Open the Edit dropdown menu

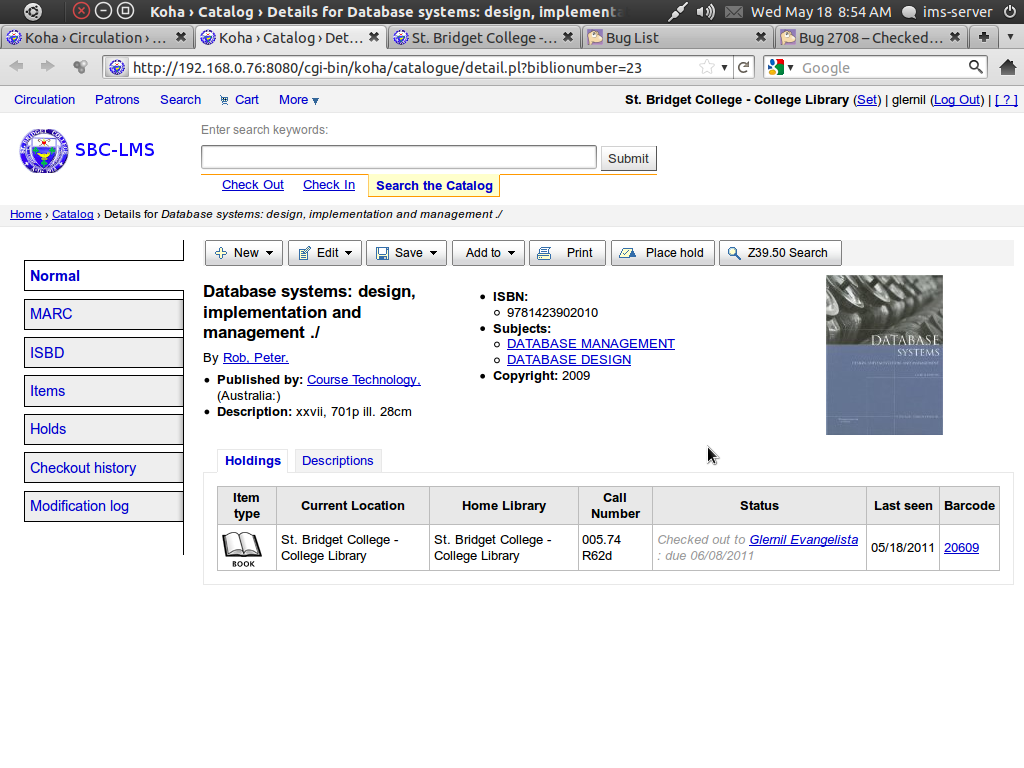(325, 253)
